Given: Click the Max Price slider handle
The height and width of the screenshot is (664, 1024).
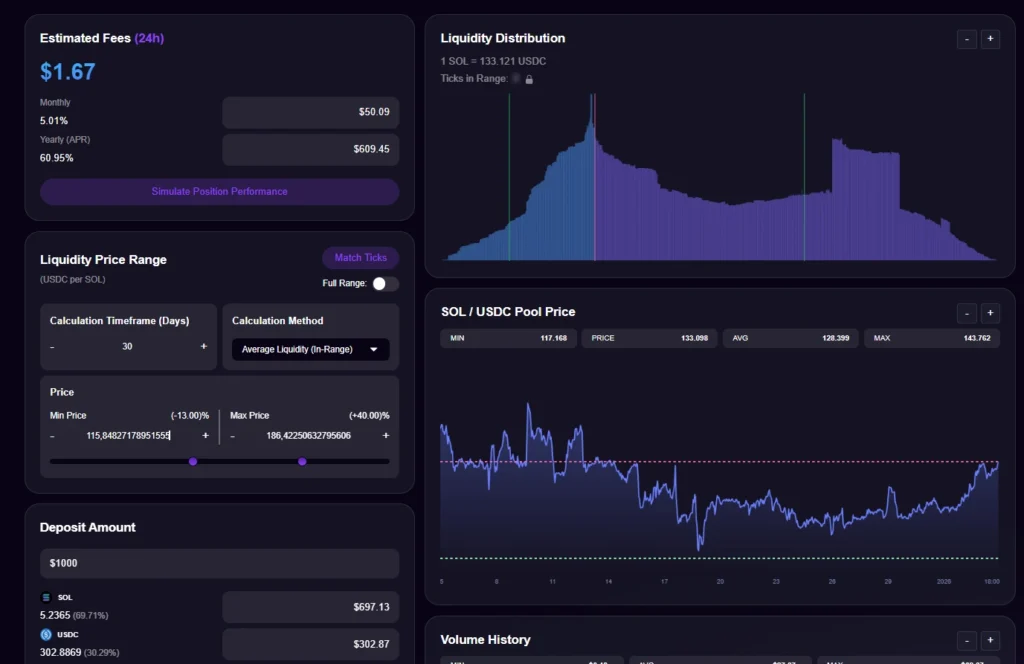Looking at the screenshot, I should [302, 461].
